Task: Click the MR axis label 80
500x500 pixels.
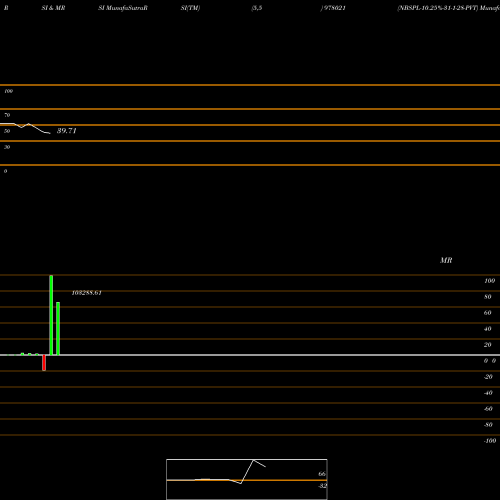Action: (488, 297)
